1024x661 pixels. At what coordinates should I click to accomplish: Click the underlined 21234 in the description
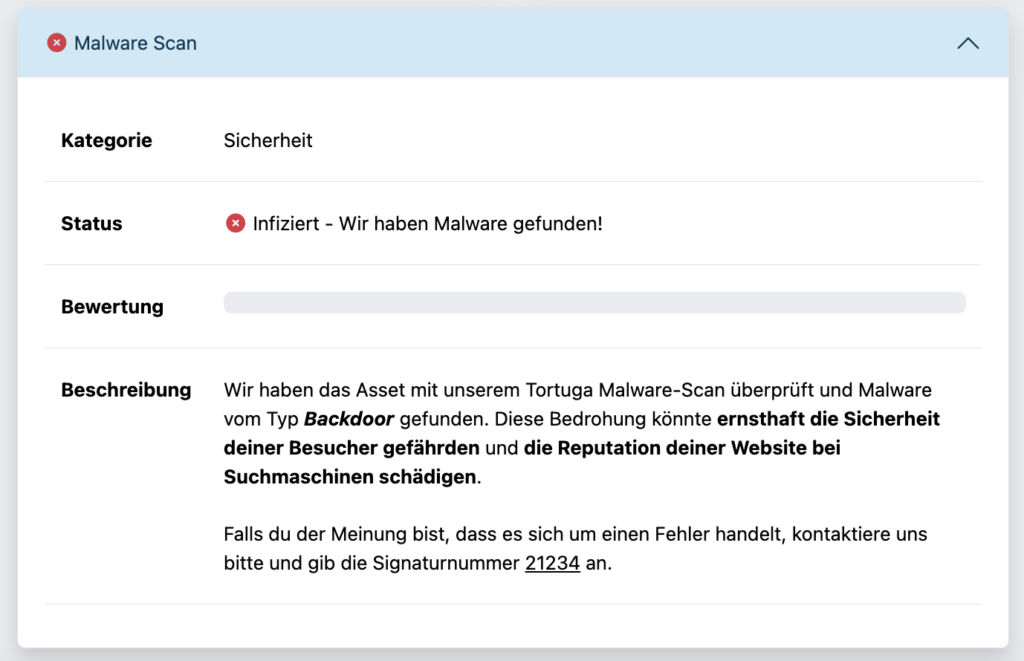pyautogui.click(x=551, y=563)
